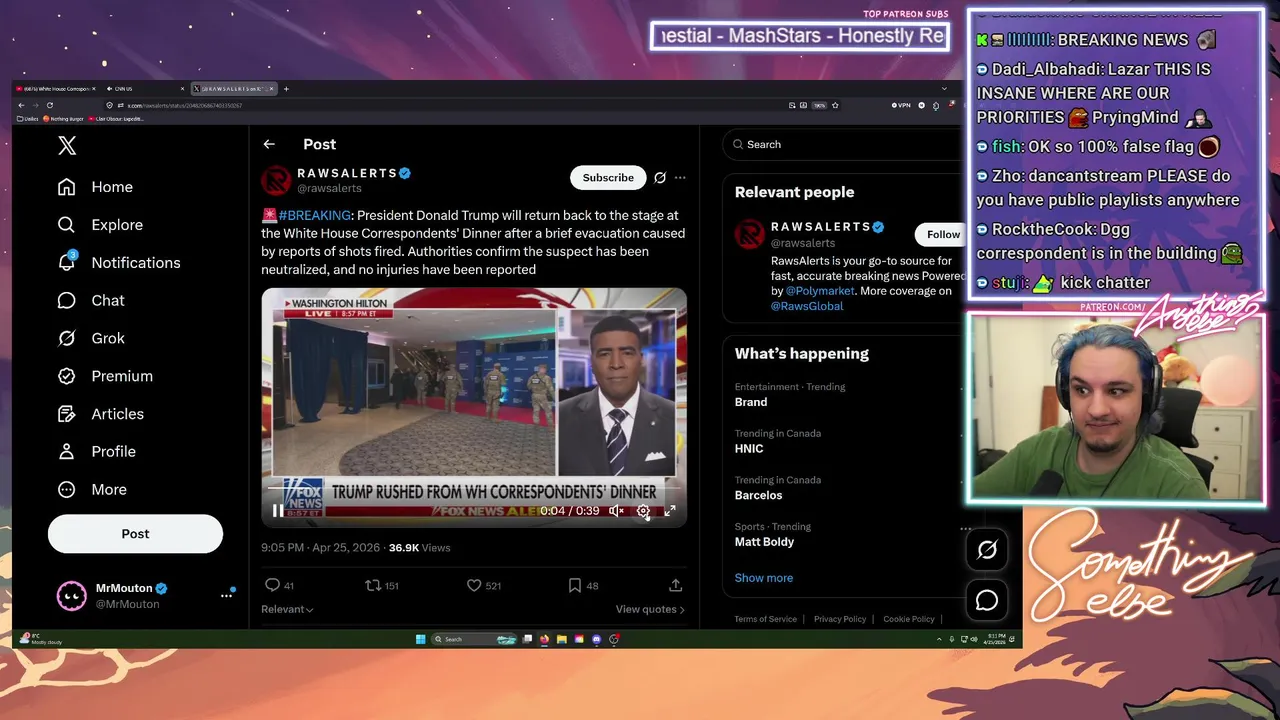The height and width of the screenshot is (720, 1280).
Task: Click Show more under What's happening
Action: point(763,578)
